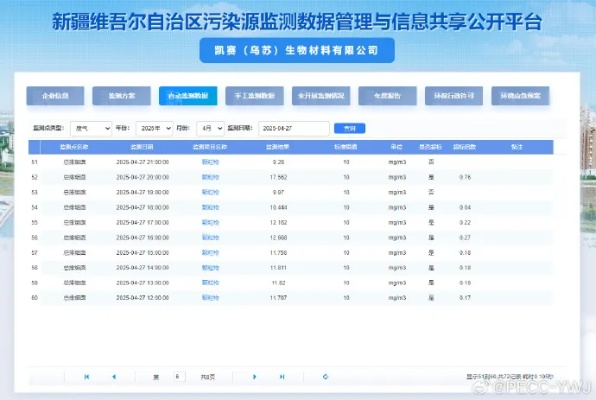Go to next page of results
Viewport: 596px width, 400px height.
click(254, 377)
